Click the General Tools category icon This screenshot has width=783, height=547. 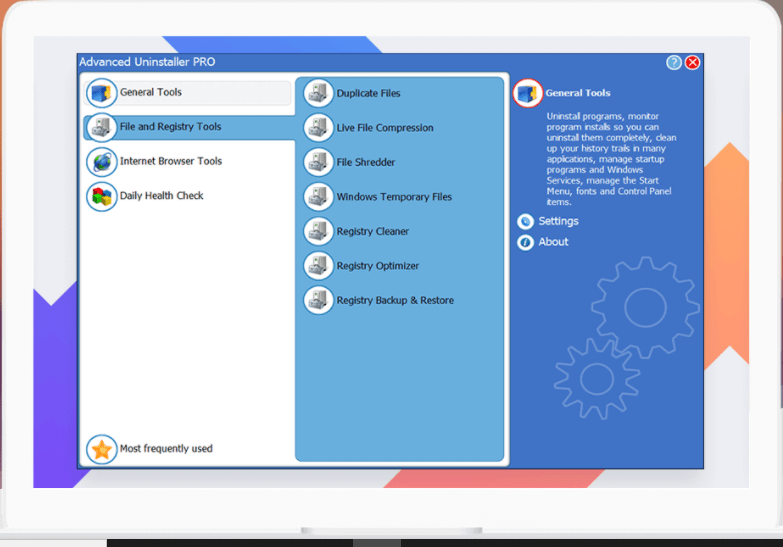101,93
